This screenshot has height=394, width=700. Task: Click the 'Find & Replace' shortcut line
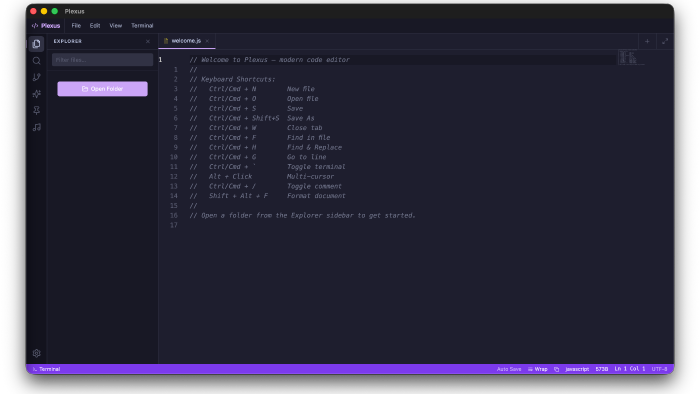tap(266, 147)
